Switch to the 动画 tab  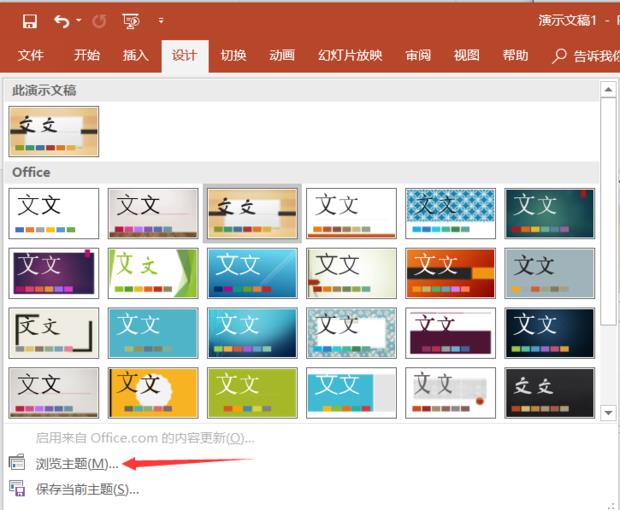[282, 55]
